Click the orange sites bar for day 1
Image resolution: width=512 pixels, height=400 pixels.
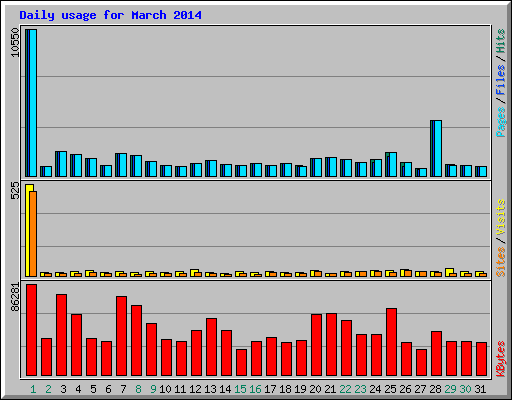(x=33, y=234)
